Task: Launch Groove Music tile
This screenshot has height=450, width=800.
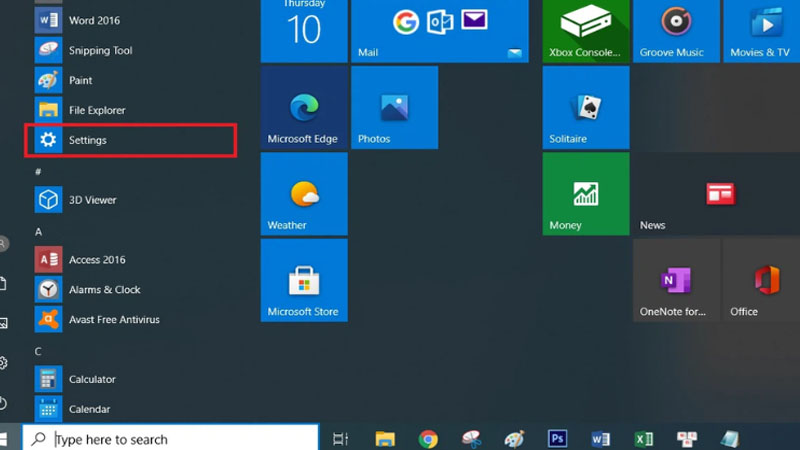Action: tap(676, 31)
